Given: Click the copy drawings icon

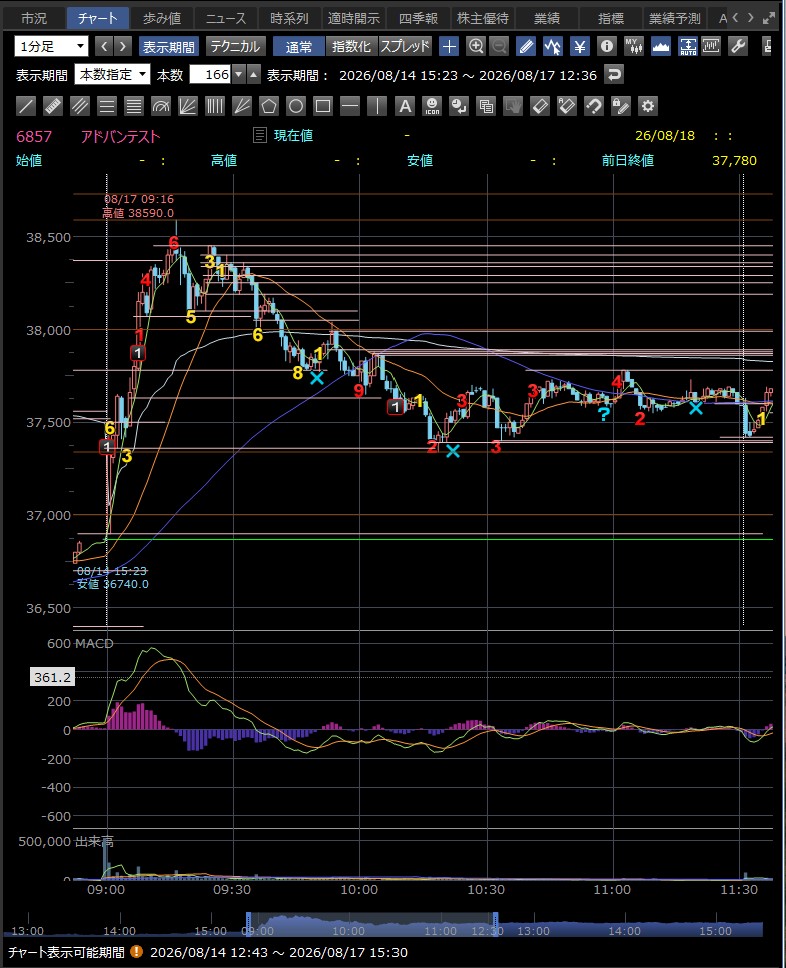Looking at the screenshot, I should click(486, 106).
